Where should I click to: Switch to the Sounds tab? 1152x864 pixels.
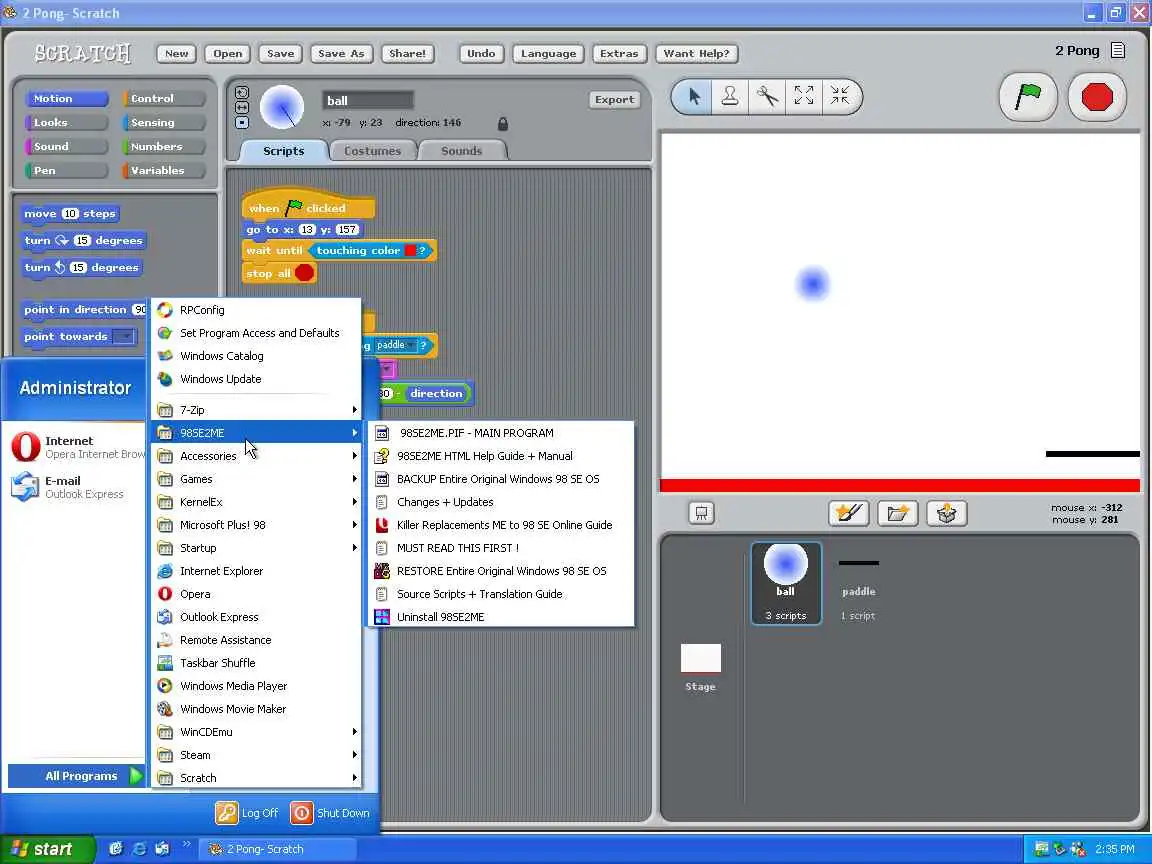(x=461, y=151)
